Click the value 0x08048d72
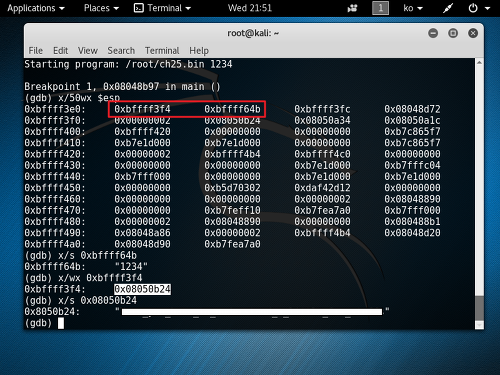 pyautogui.click(x=412, y=109)
